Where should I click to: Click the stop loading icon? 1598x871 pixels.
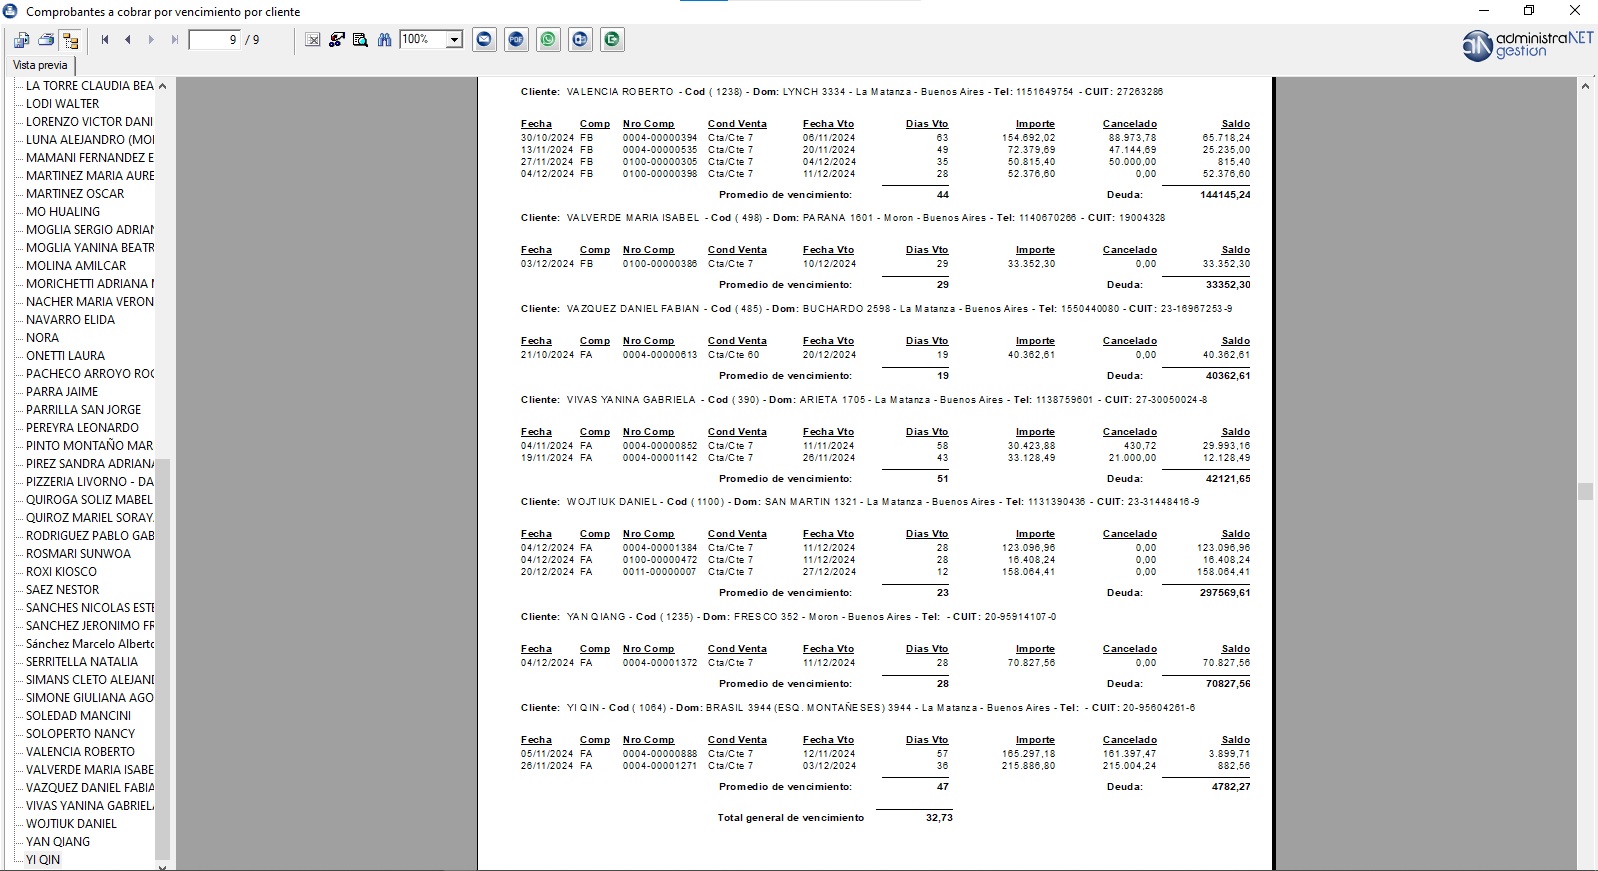313,40
